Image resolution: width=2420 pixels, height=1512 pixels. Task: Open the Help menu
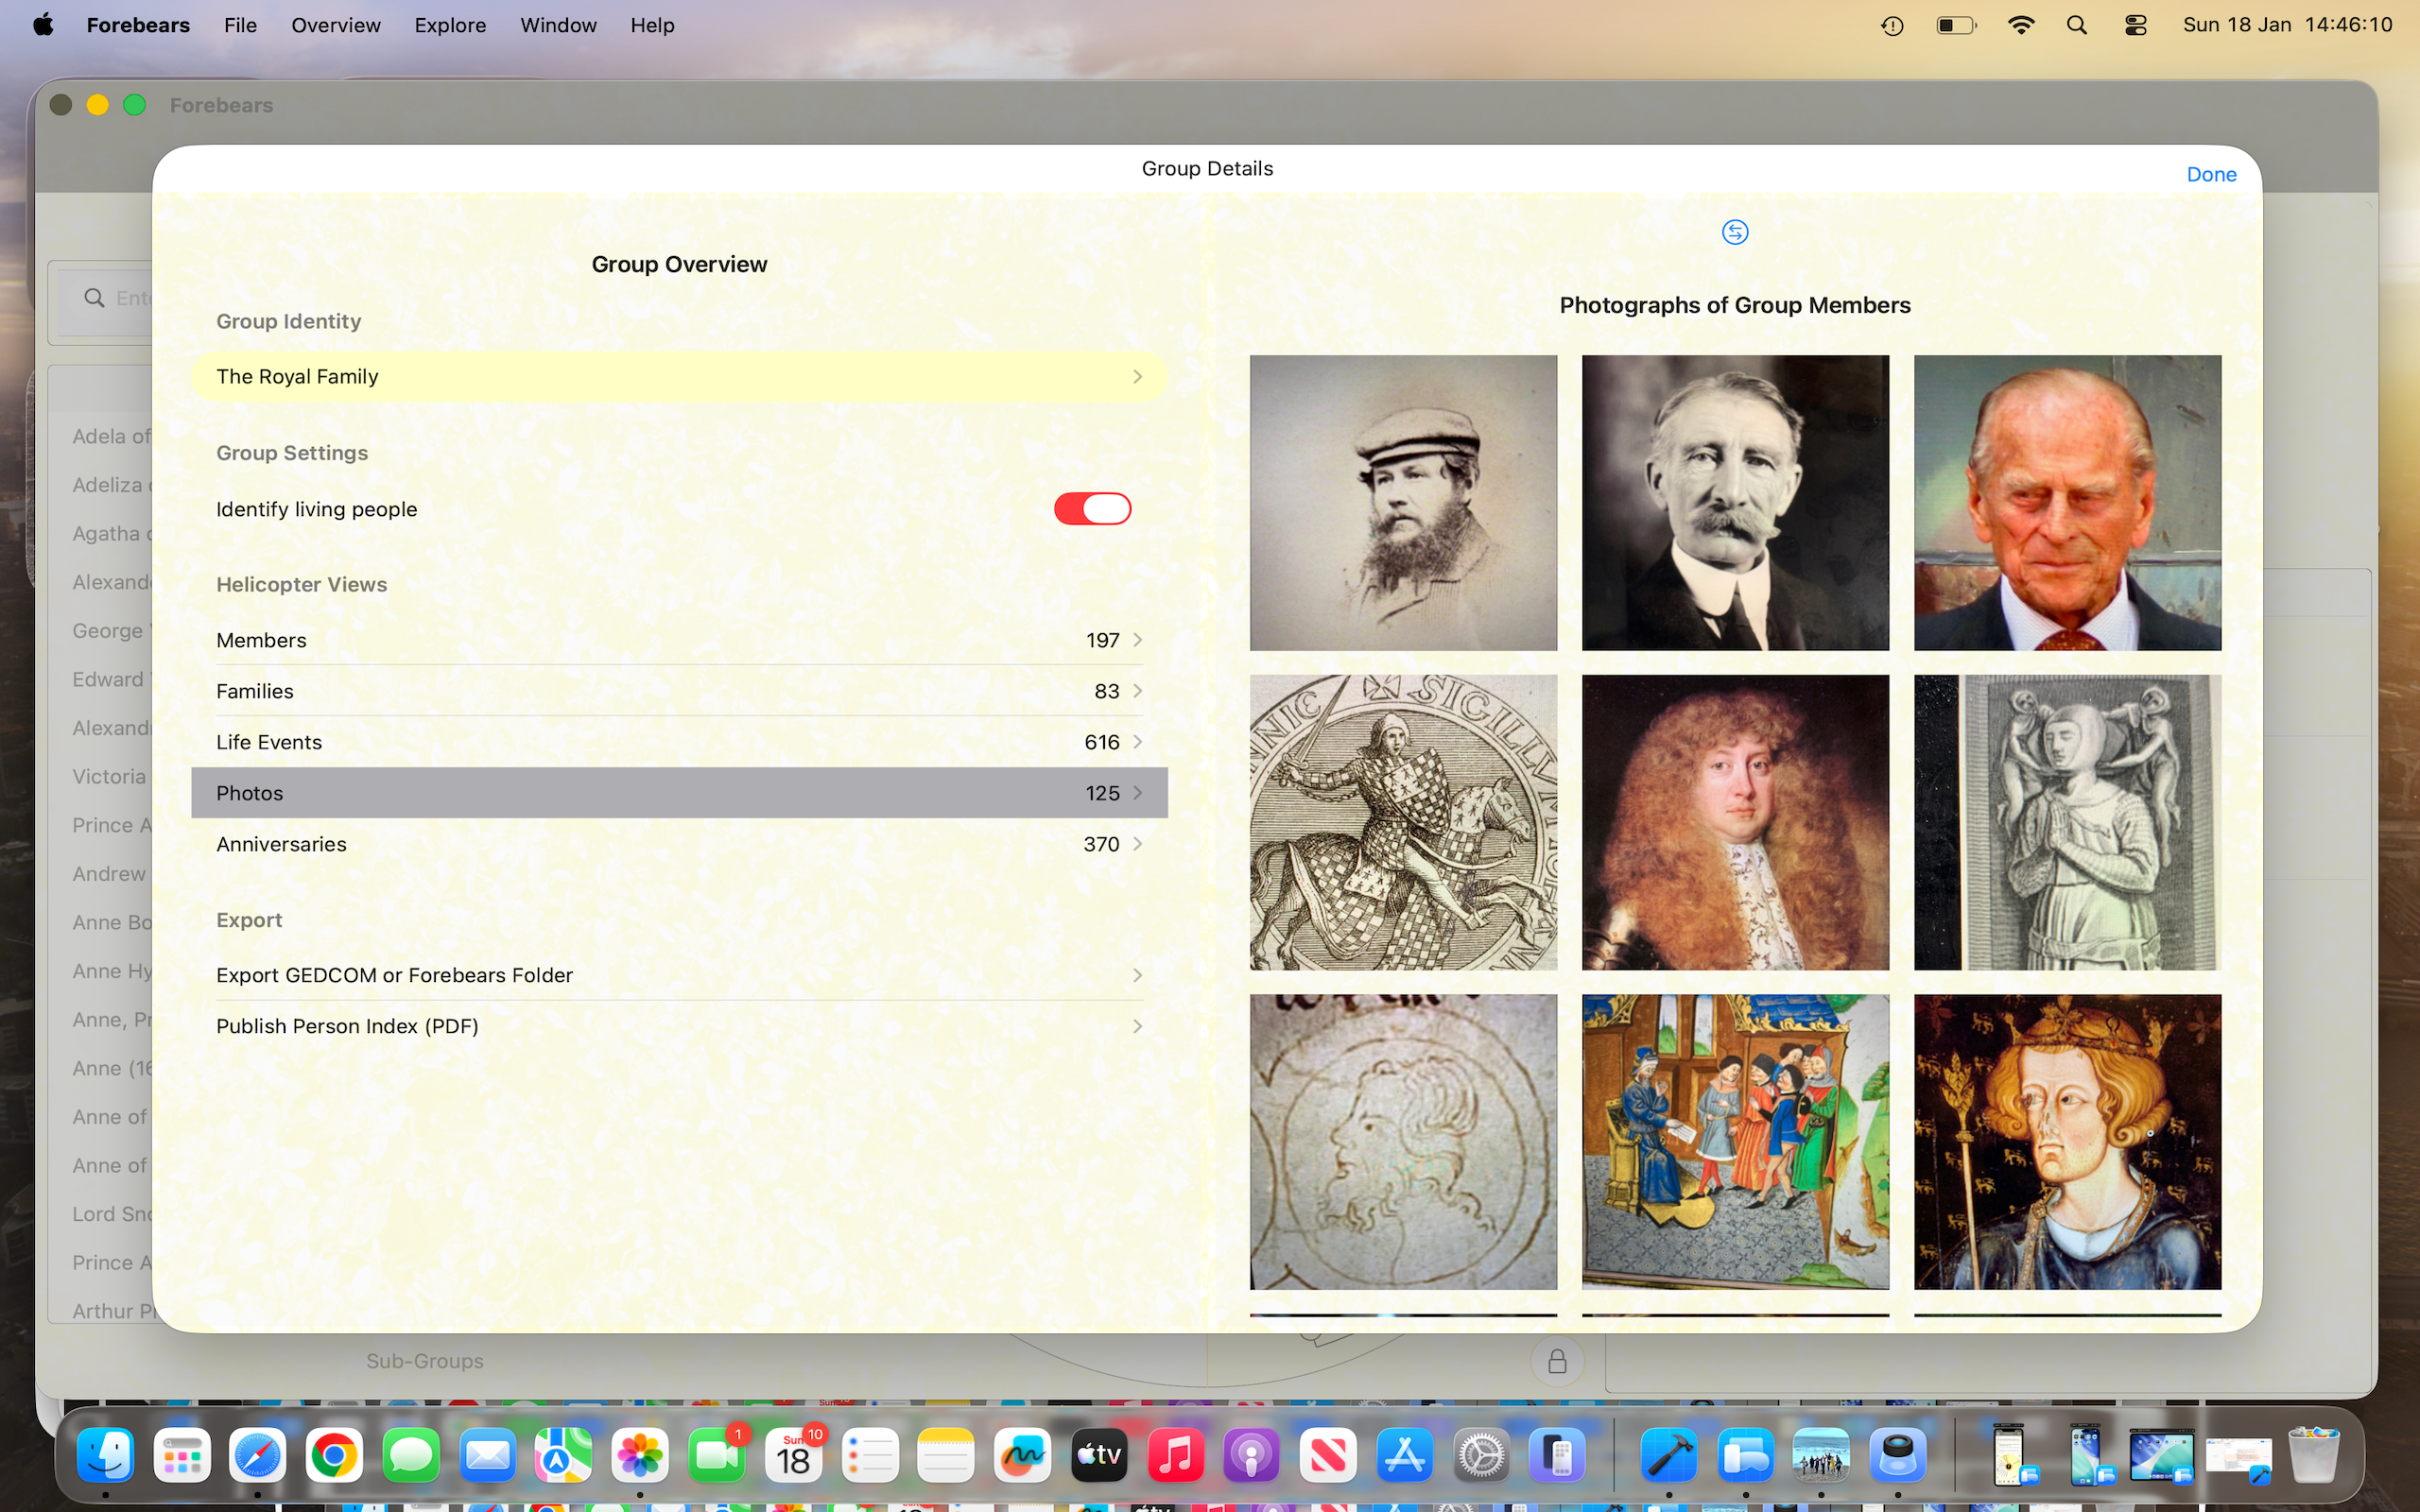652,25
